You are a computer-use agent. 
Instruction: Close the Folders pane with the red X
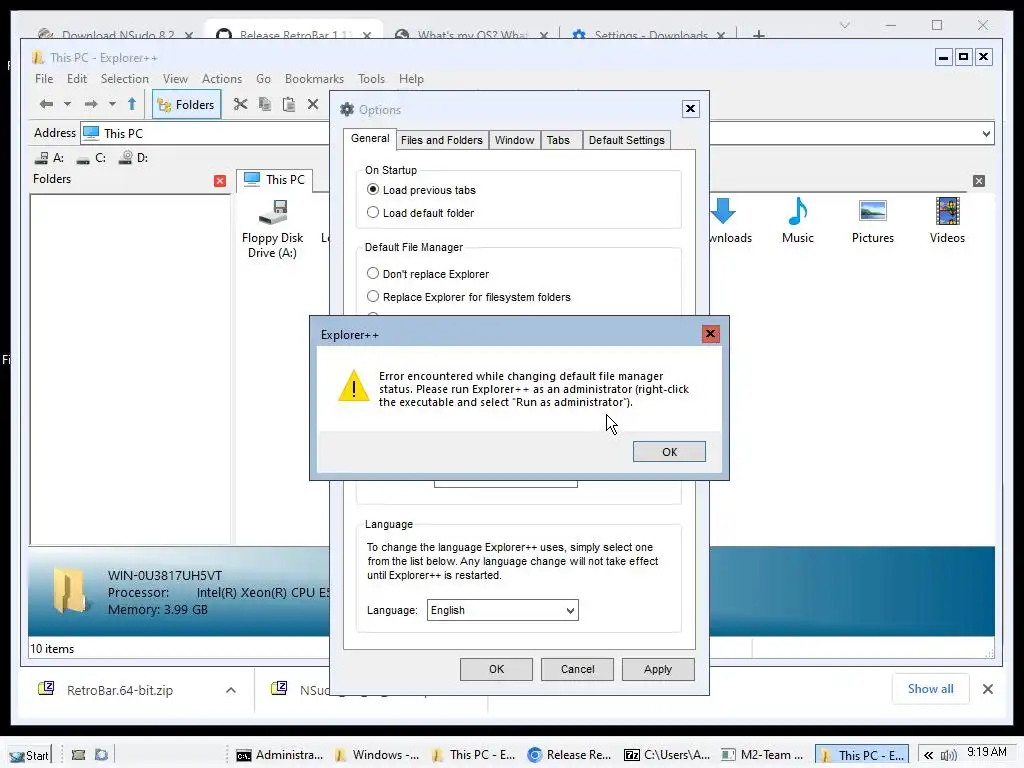[x=220, y=181]
